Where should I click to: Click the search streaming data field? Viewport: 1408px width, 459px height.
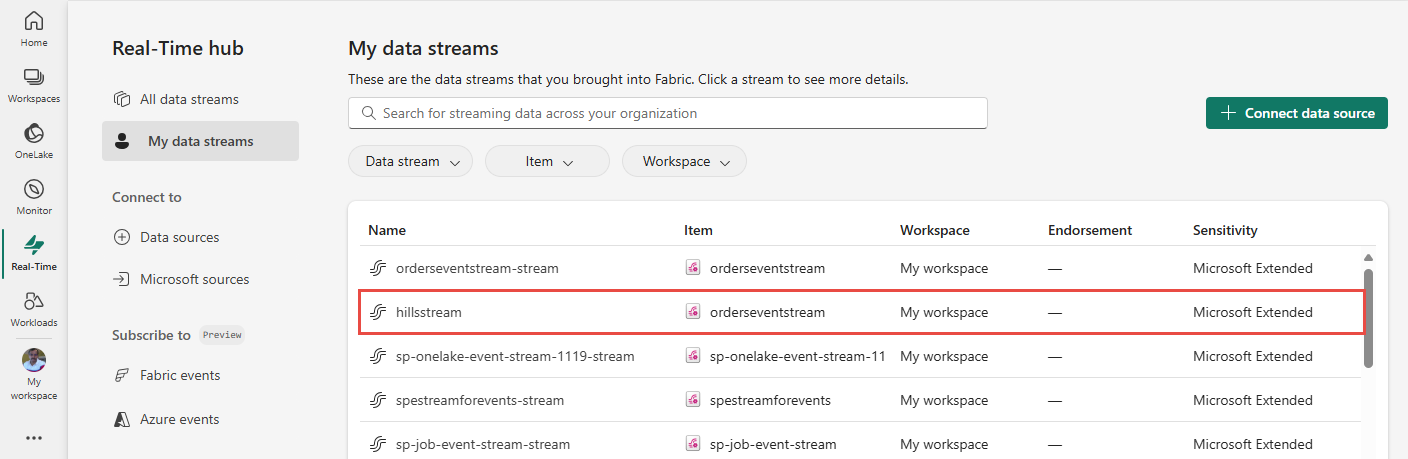[667, 113]
